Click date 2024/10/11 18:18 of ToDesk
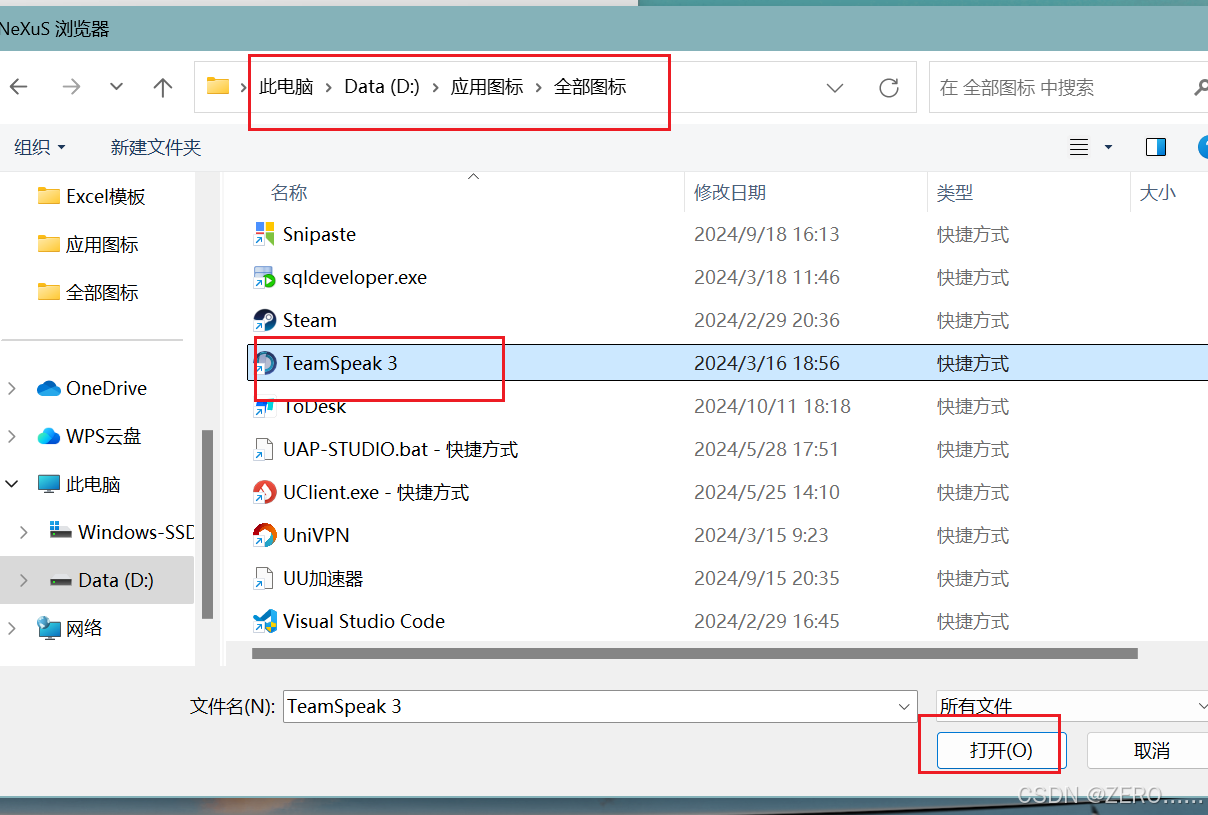The height and width of the screenshot is (815, 1208). (772, 407)
